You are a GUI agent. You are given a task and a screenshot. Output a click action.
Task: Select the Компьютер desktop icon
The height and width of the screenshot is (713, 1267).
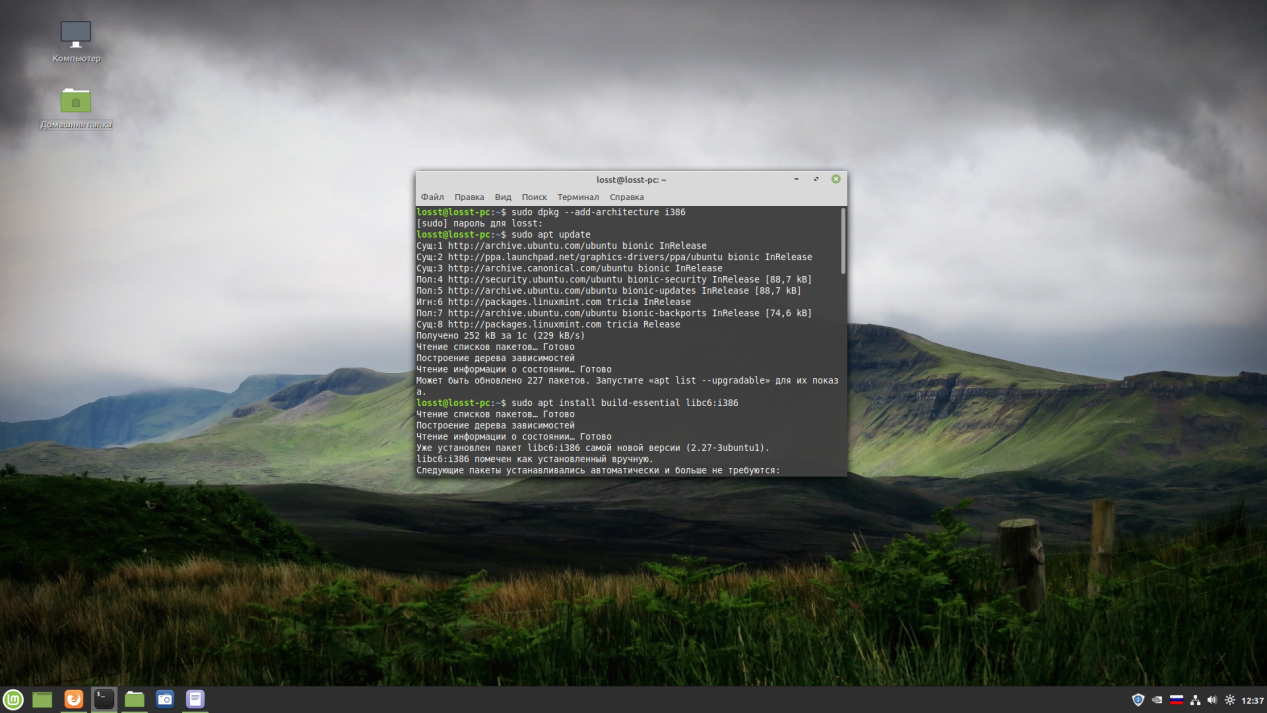(76, 41)
